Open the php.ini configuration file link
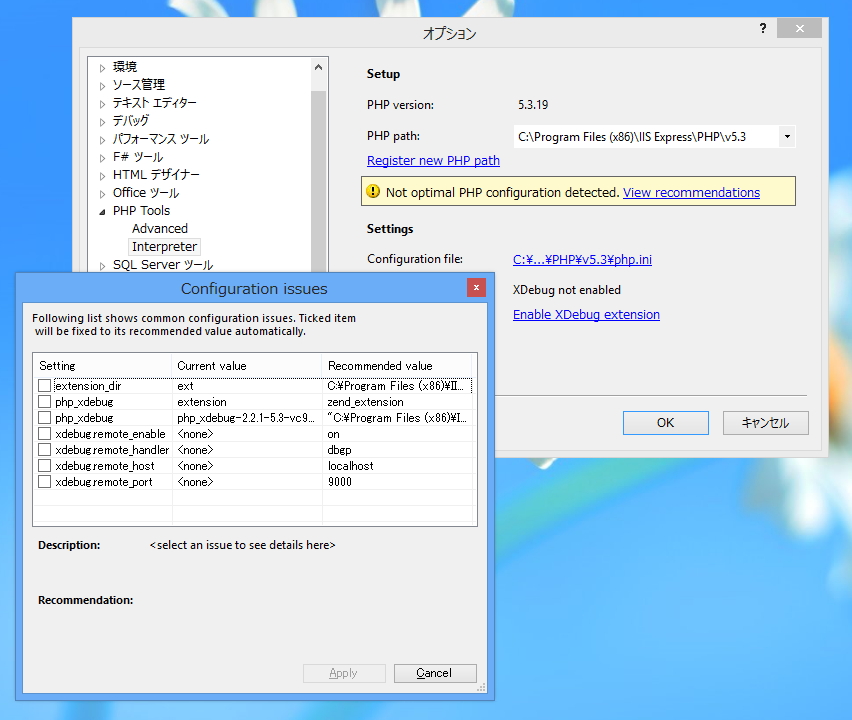The height and width of the screenshot is (720, 852). pyautogui.click(x=582, y=259)
